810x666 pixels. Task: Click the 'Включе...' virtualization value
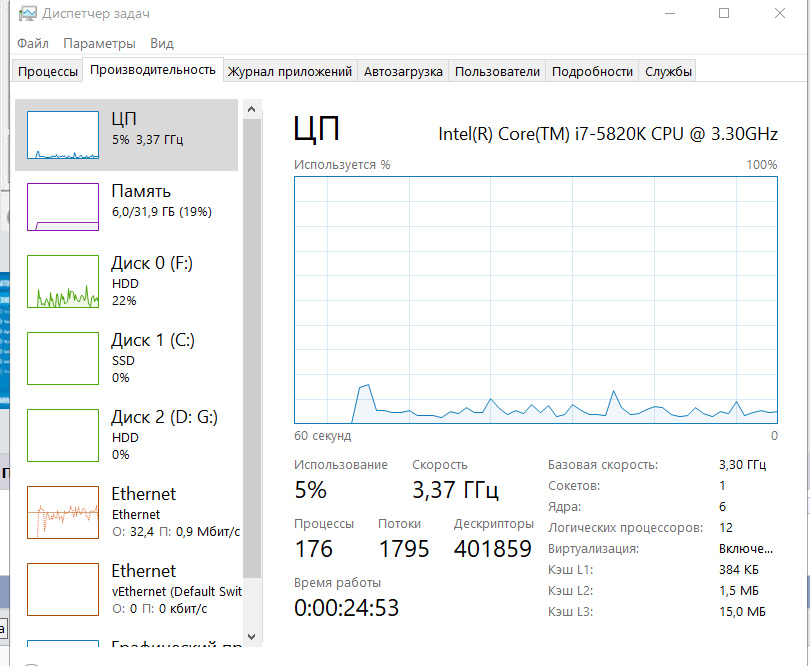coord(746,549)
